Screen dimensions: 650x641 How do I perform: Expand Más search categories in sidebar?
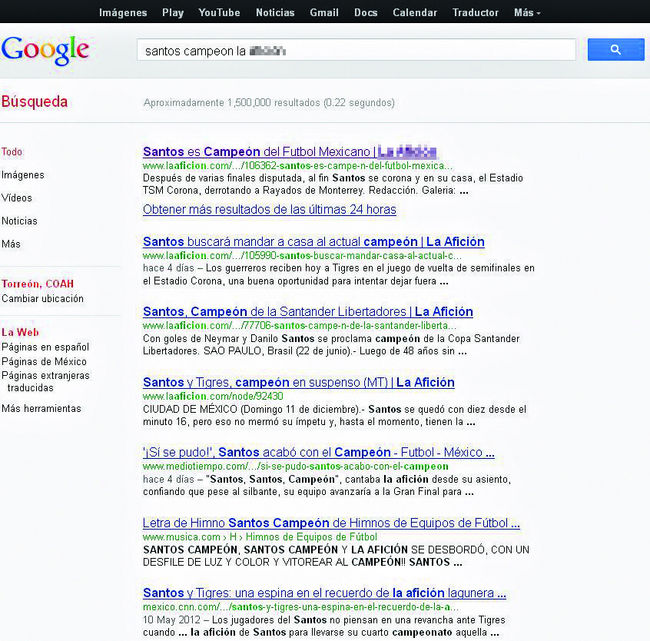pyautogui.click(x=11, y=244)
